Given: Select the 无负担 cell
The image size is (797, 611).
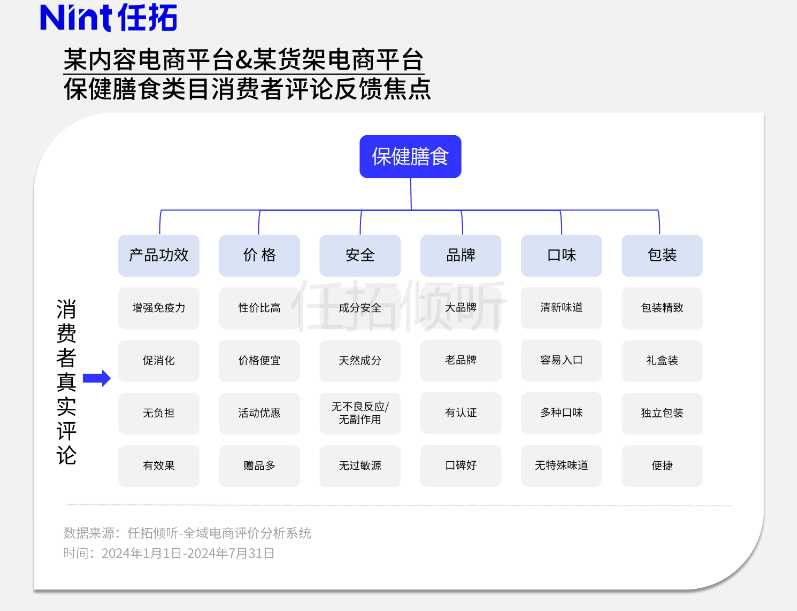Looking at the screenshot, I should pos(159,413).
